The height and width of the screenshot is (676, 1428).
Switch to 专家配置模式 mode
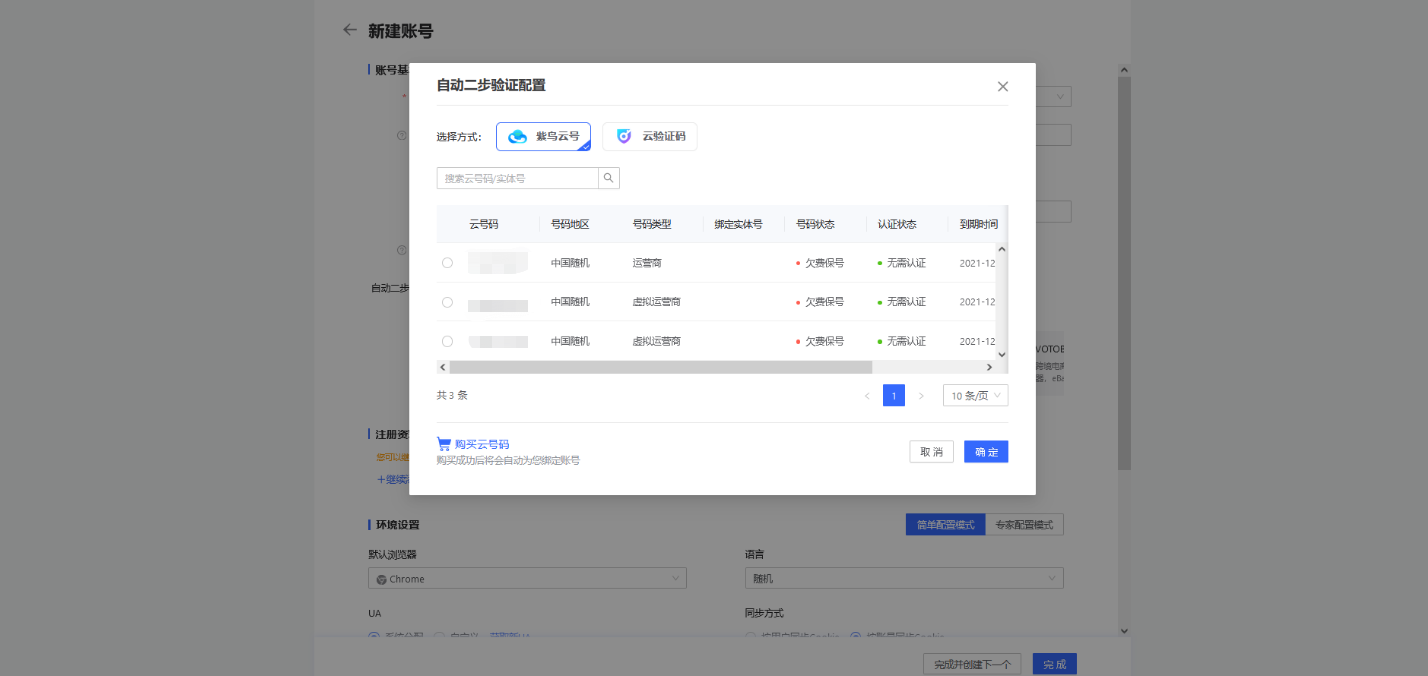(1024, 524)
